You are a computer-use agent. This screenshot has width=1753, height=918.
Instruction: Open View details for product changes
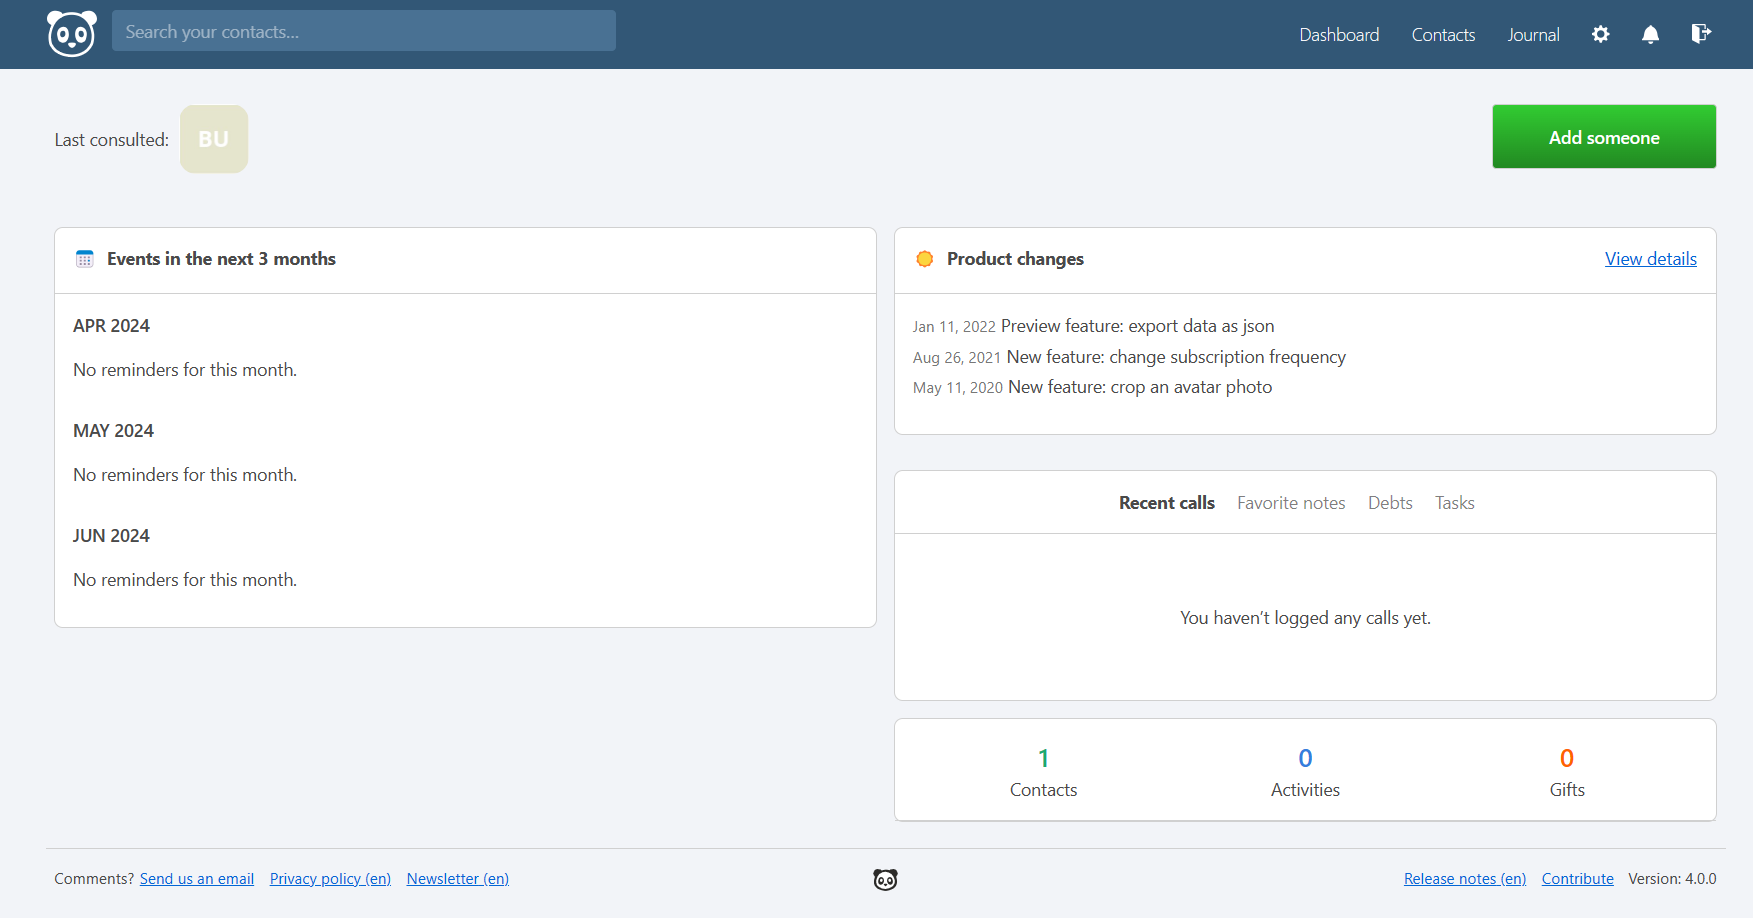click(1651, 259)
